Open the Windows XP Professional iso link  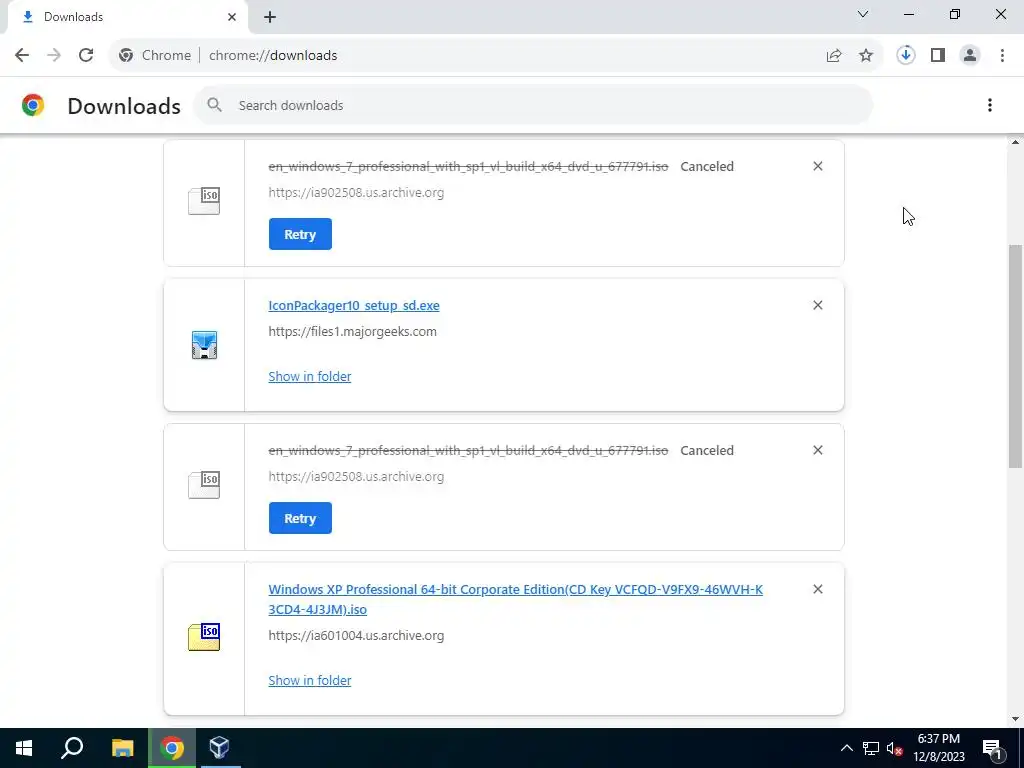click(x=515, y=599)
